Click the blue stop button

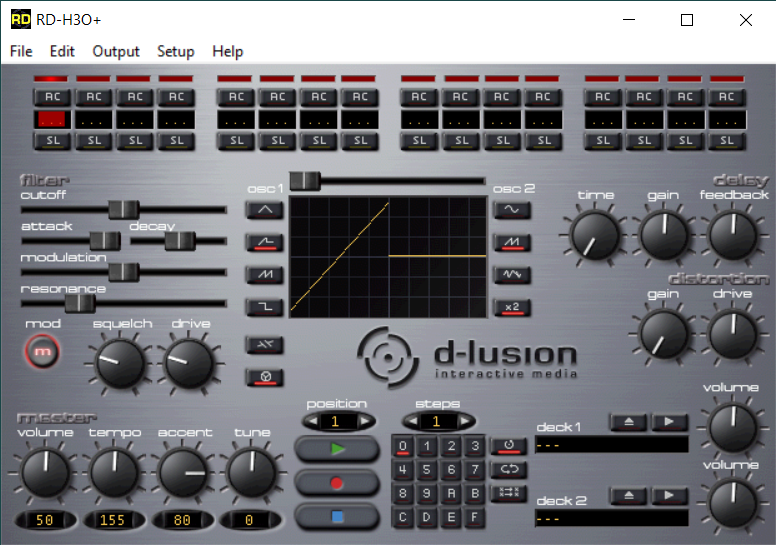tap(337, 517)
